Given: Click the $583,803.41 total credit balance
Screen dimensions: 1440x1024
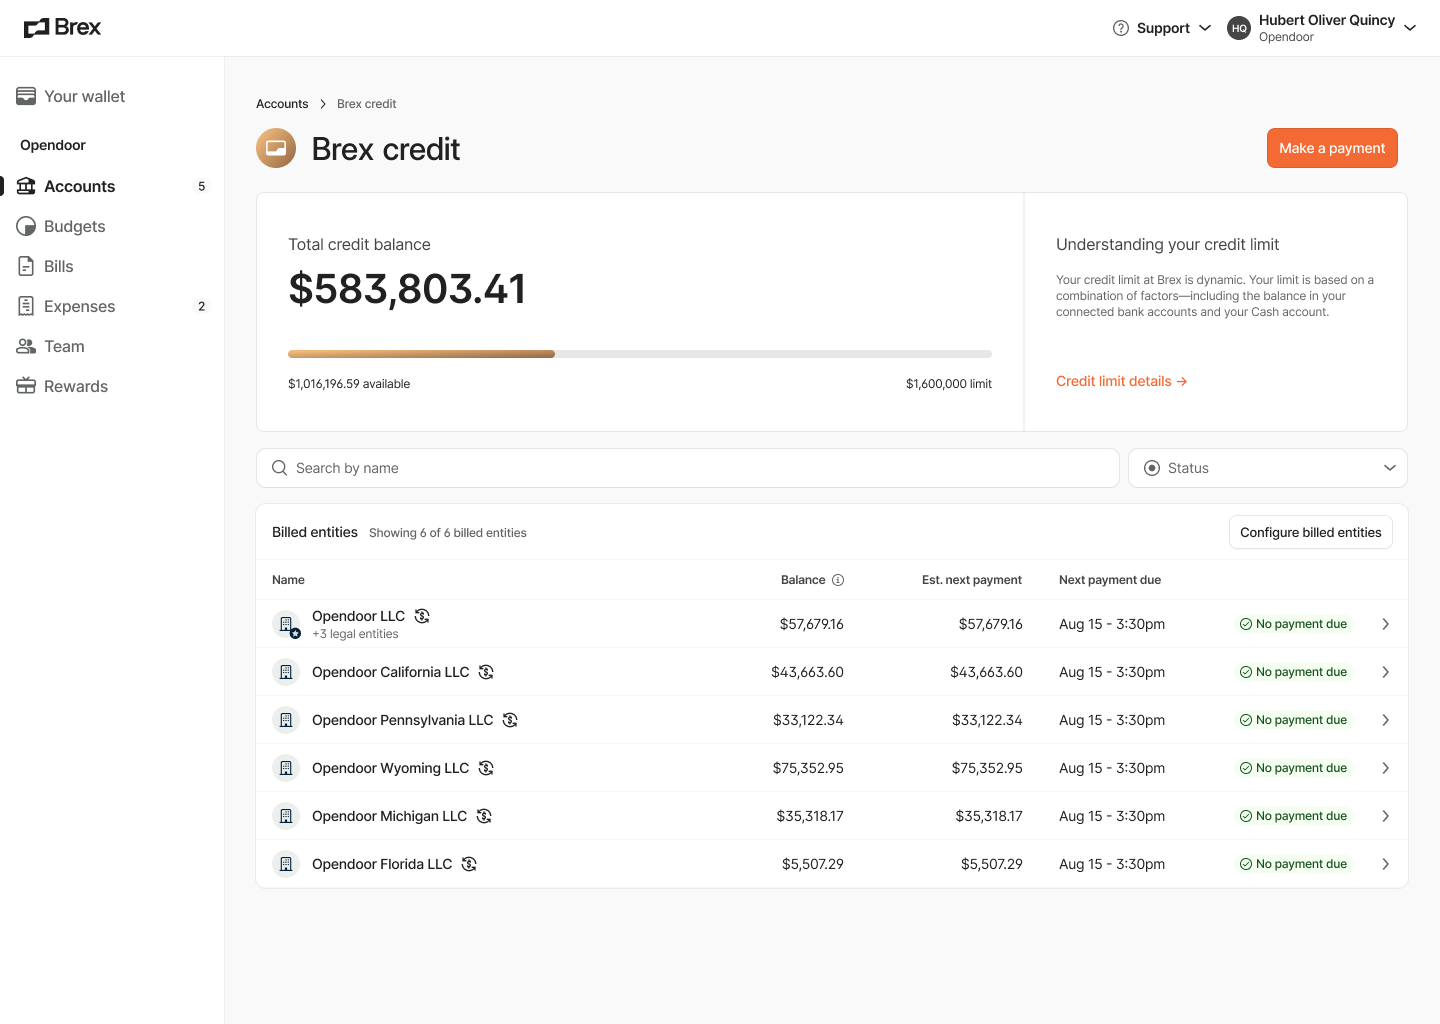Looking at the screenshot, I should point(407,289).
